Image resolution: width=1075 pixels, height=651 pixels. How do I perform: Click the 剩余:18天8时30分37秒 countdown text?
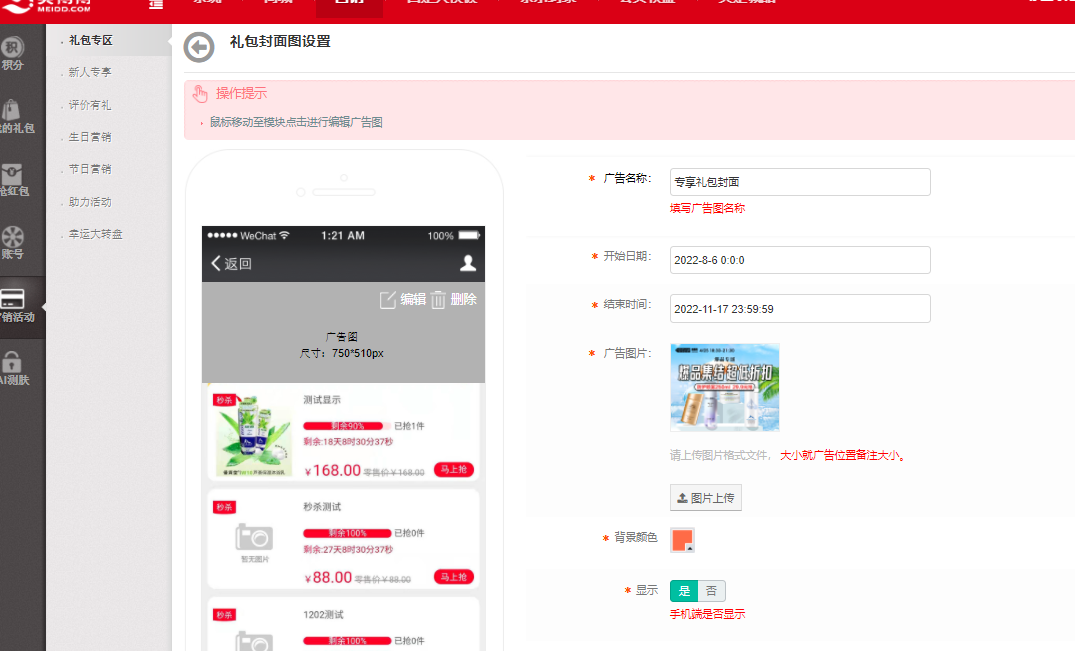(348, 442)
